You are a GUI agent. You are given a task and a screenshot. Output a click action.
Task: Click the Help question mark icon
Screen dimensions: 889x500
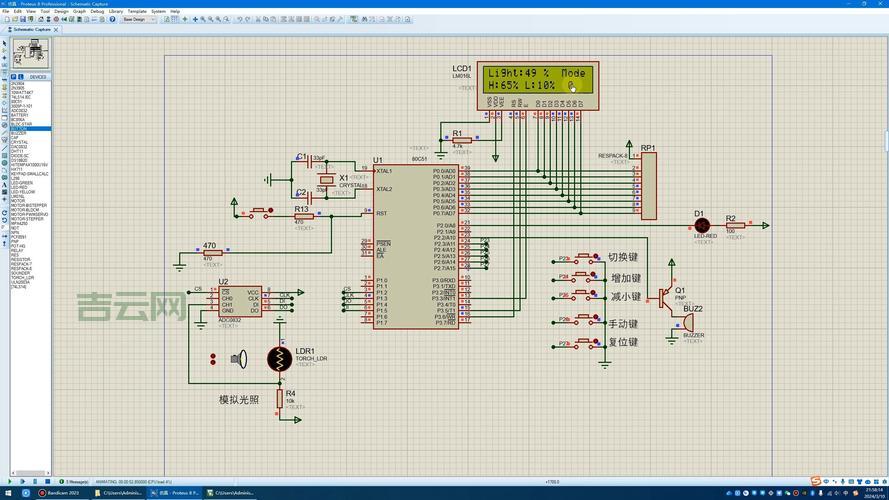point(113,19)
